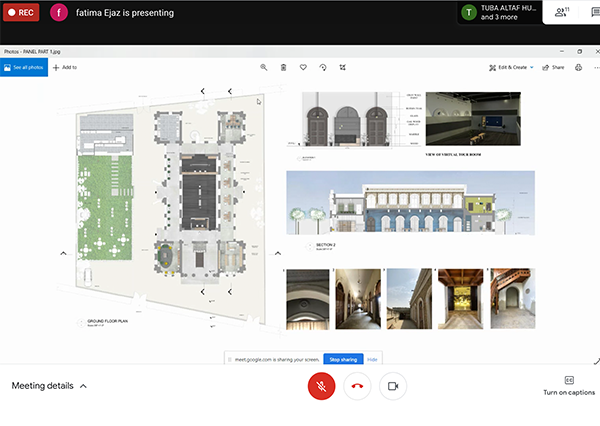Expand Meeting details
This screenshot has width=600, height=426.
click(49, 386)
